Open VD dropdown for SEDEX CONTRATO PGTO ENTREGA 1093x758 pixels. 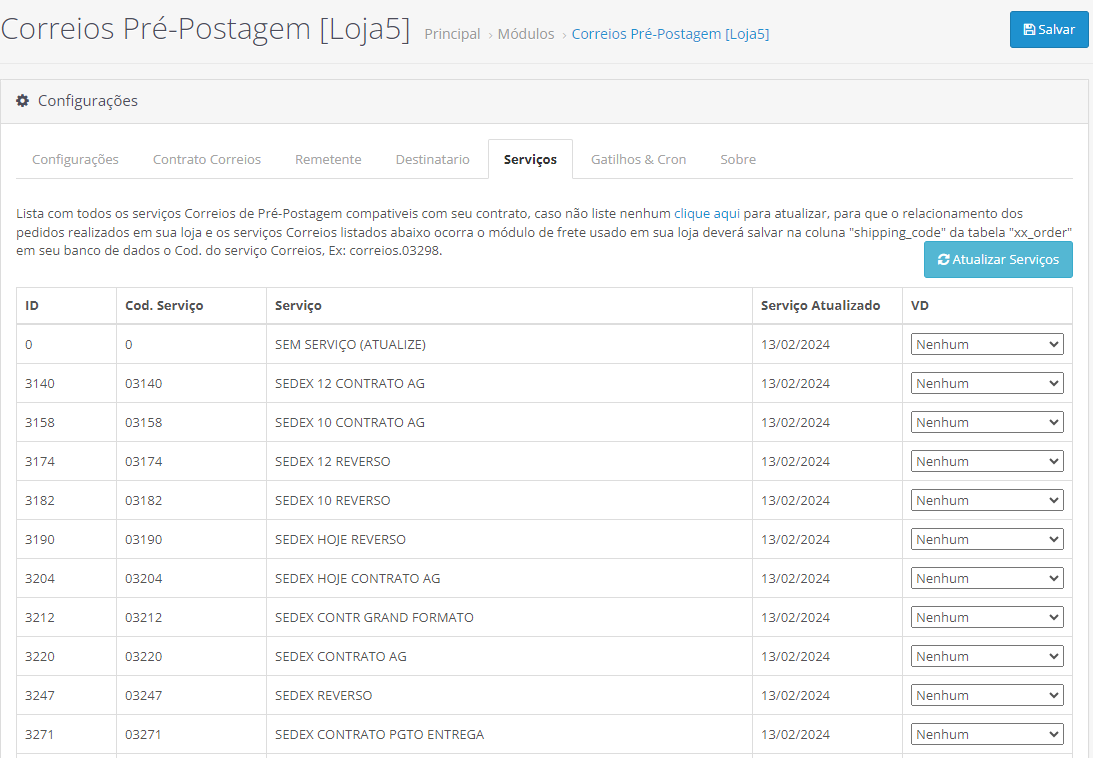click(987, 734)
